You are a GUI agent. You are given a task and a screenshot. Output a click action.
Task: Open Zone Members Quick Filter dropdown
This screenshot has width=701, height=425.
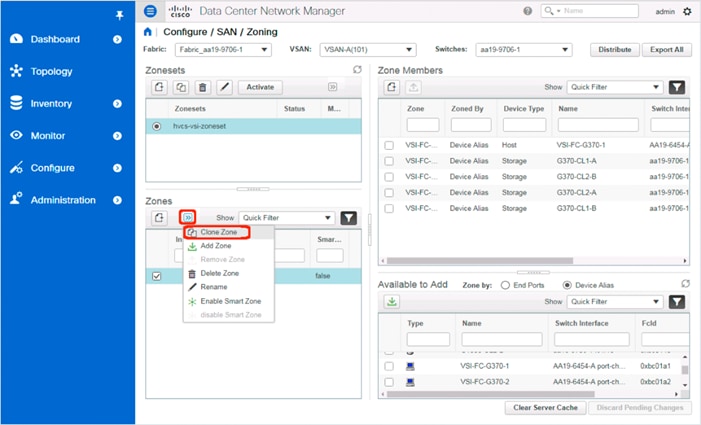(615, 87)
